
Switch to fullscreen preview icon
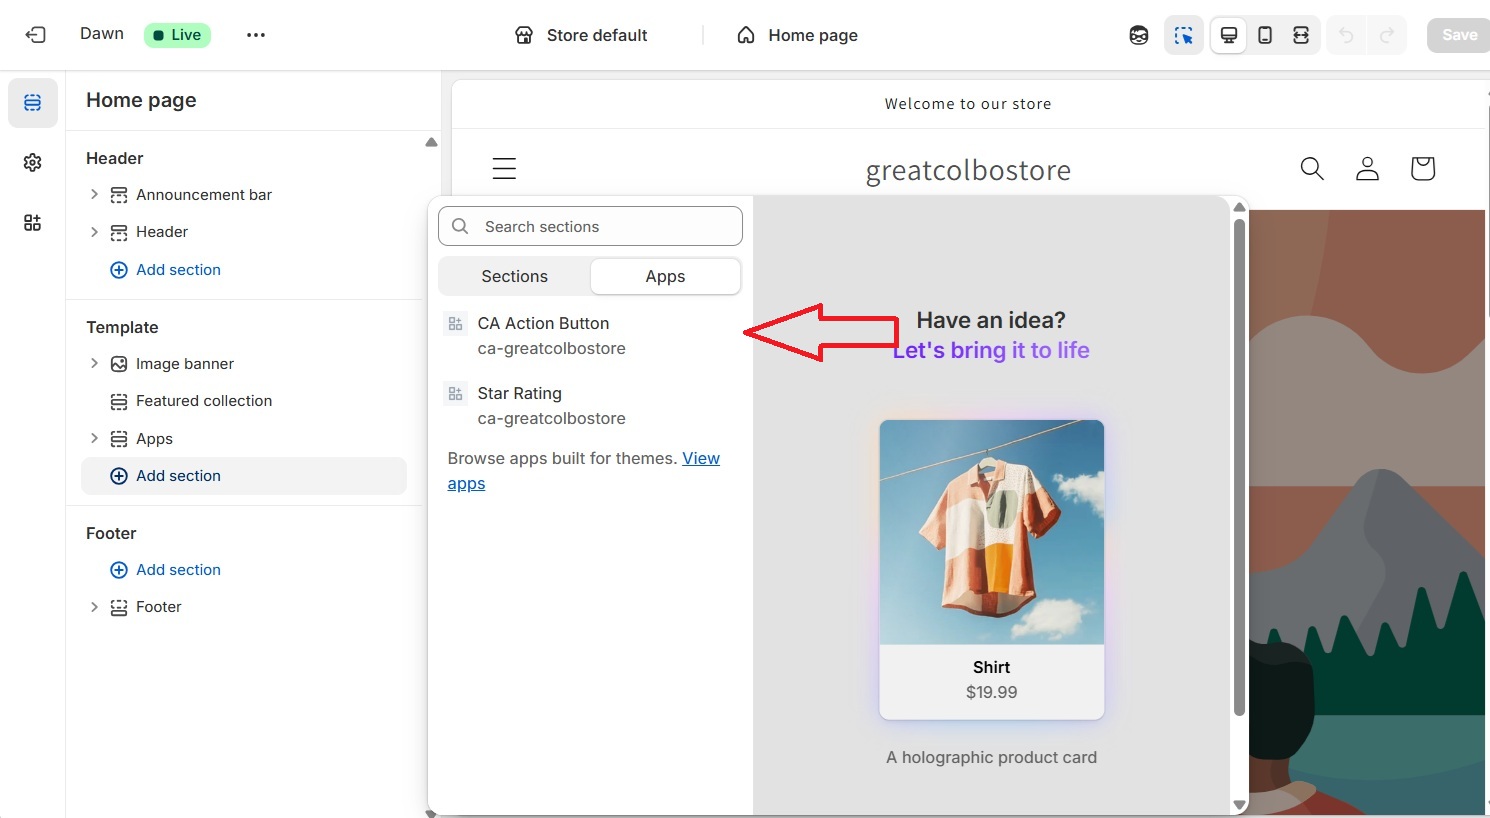1301,35
